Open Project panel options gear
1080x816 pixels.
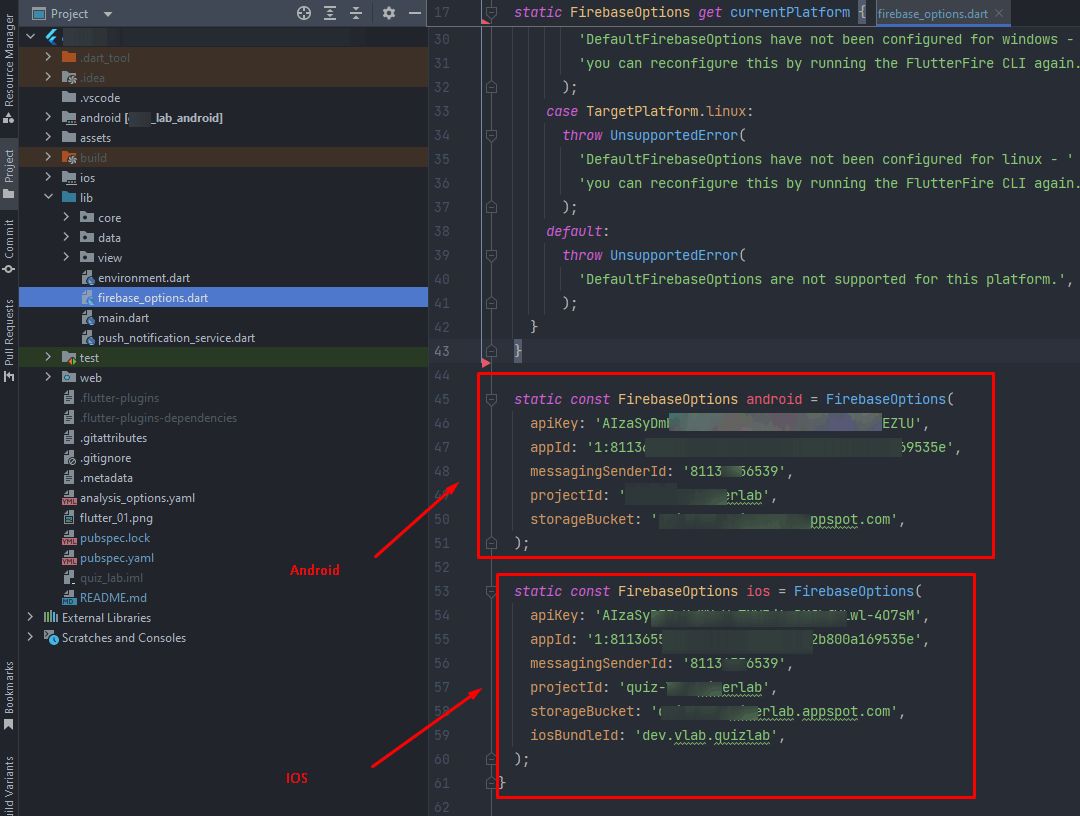pos(389,13)
